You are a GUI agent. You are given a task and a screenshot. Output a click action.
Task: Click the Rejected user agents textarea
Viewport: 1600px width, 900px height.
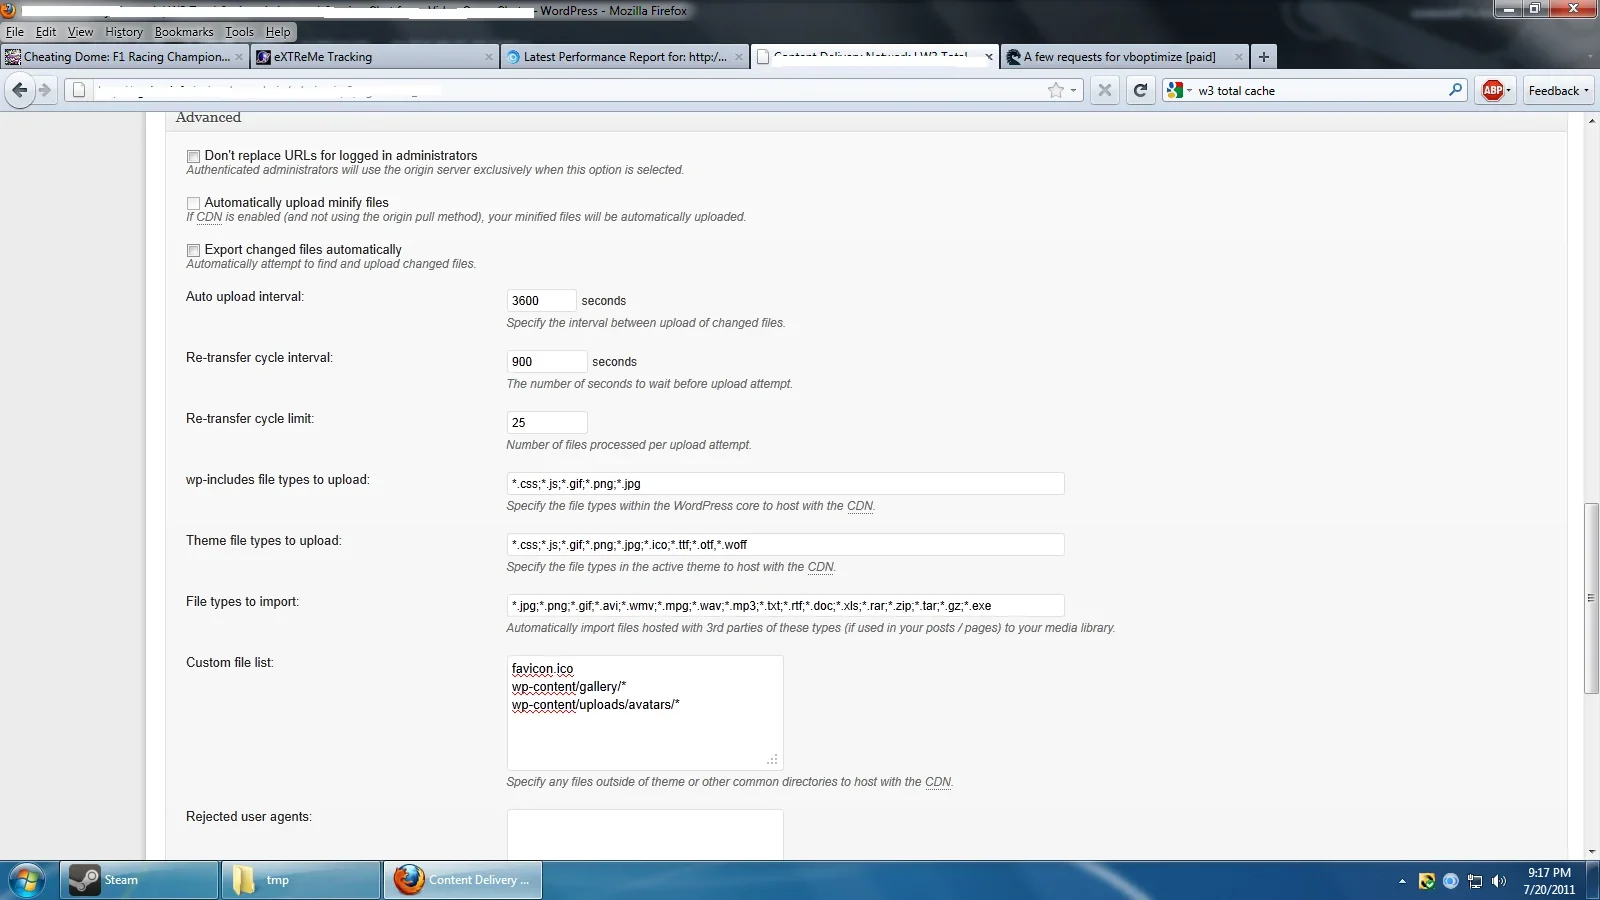click(x=645, y=834)
